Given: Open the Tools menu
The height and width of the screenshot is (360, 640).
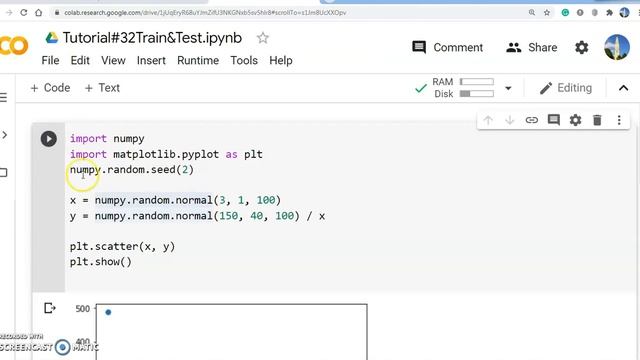Looking at the screenshot, I should (x=244, y=60).
